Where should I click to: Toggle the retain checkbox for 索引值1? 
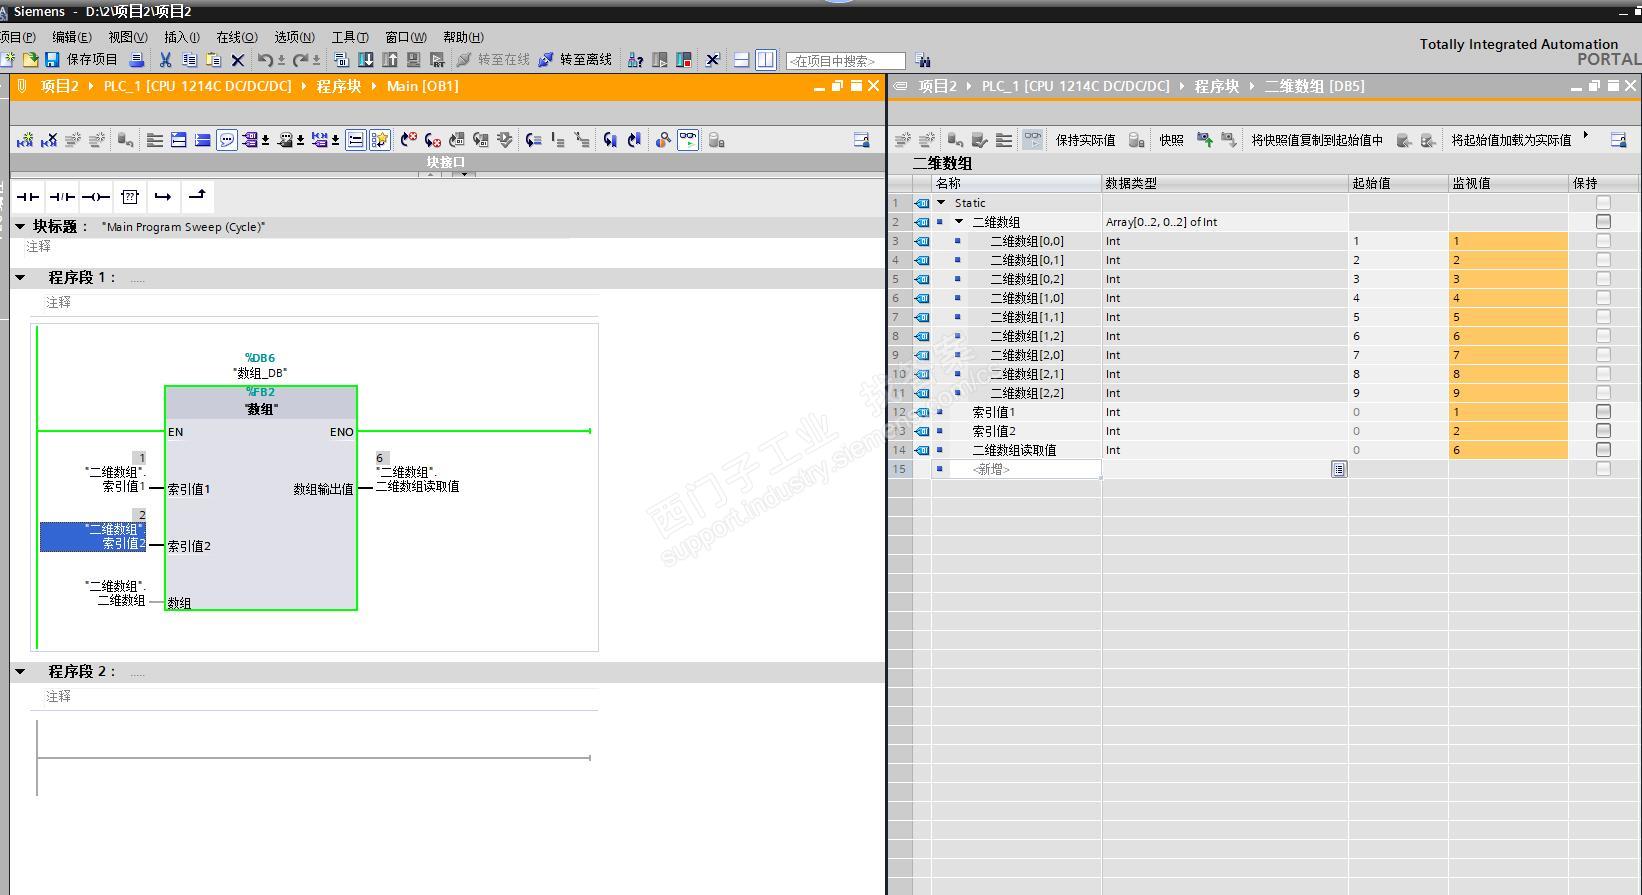pyautogui.click(x=1603, y=412)
